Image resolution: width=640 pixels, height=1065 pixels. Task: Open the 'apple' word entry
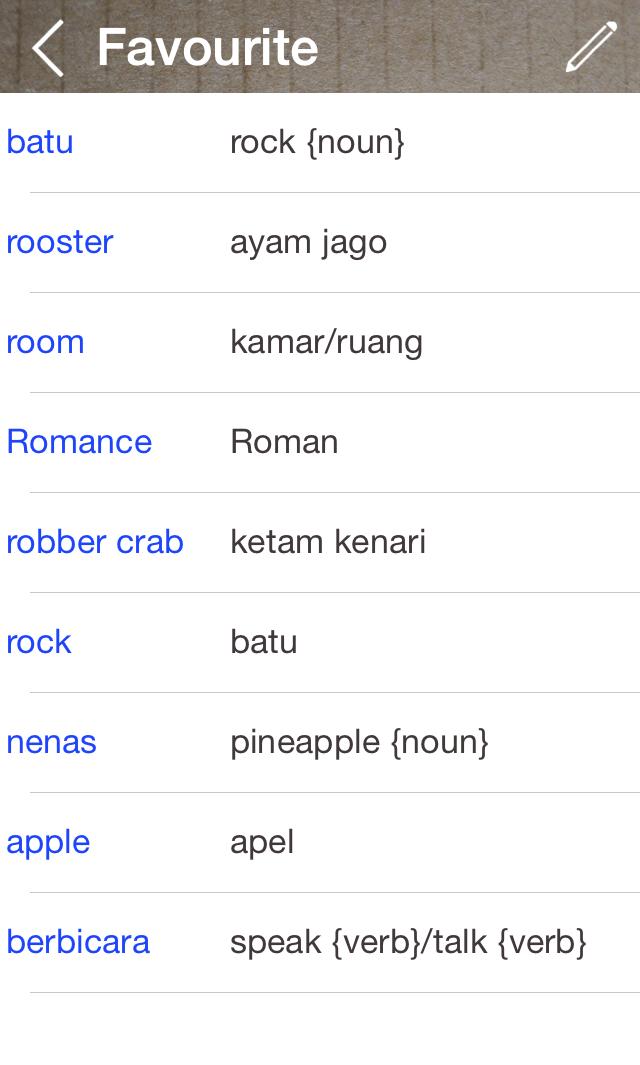48,842
